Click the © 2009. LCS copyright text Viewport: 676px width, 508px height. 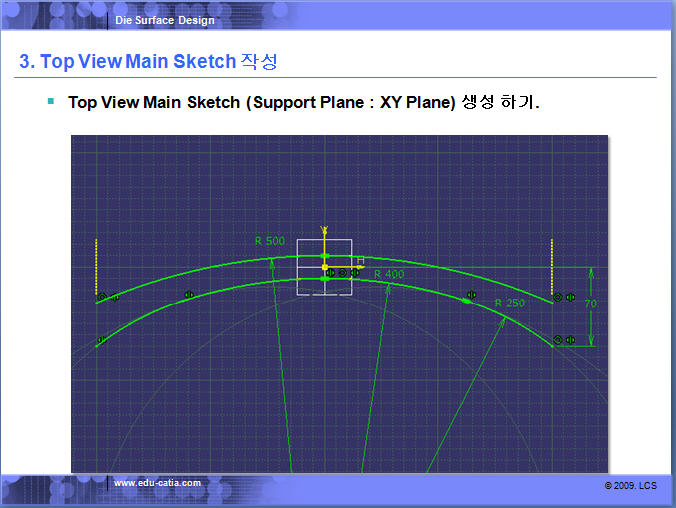pyautogui.click(x=630, y=484)
